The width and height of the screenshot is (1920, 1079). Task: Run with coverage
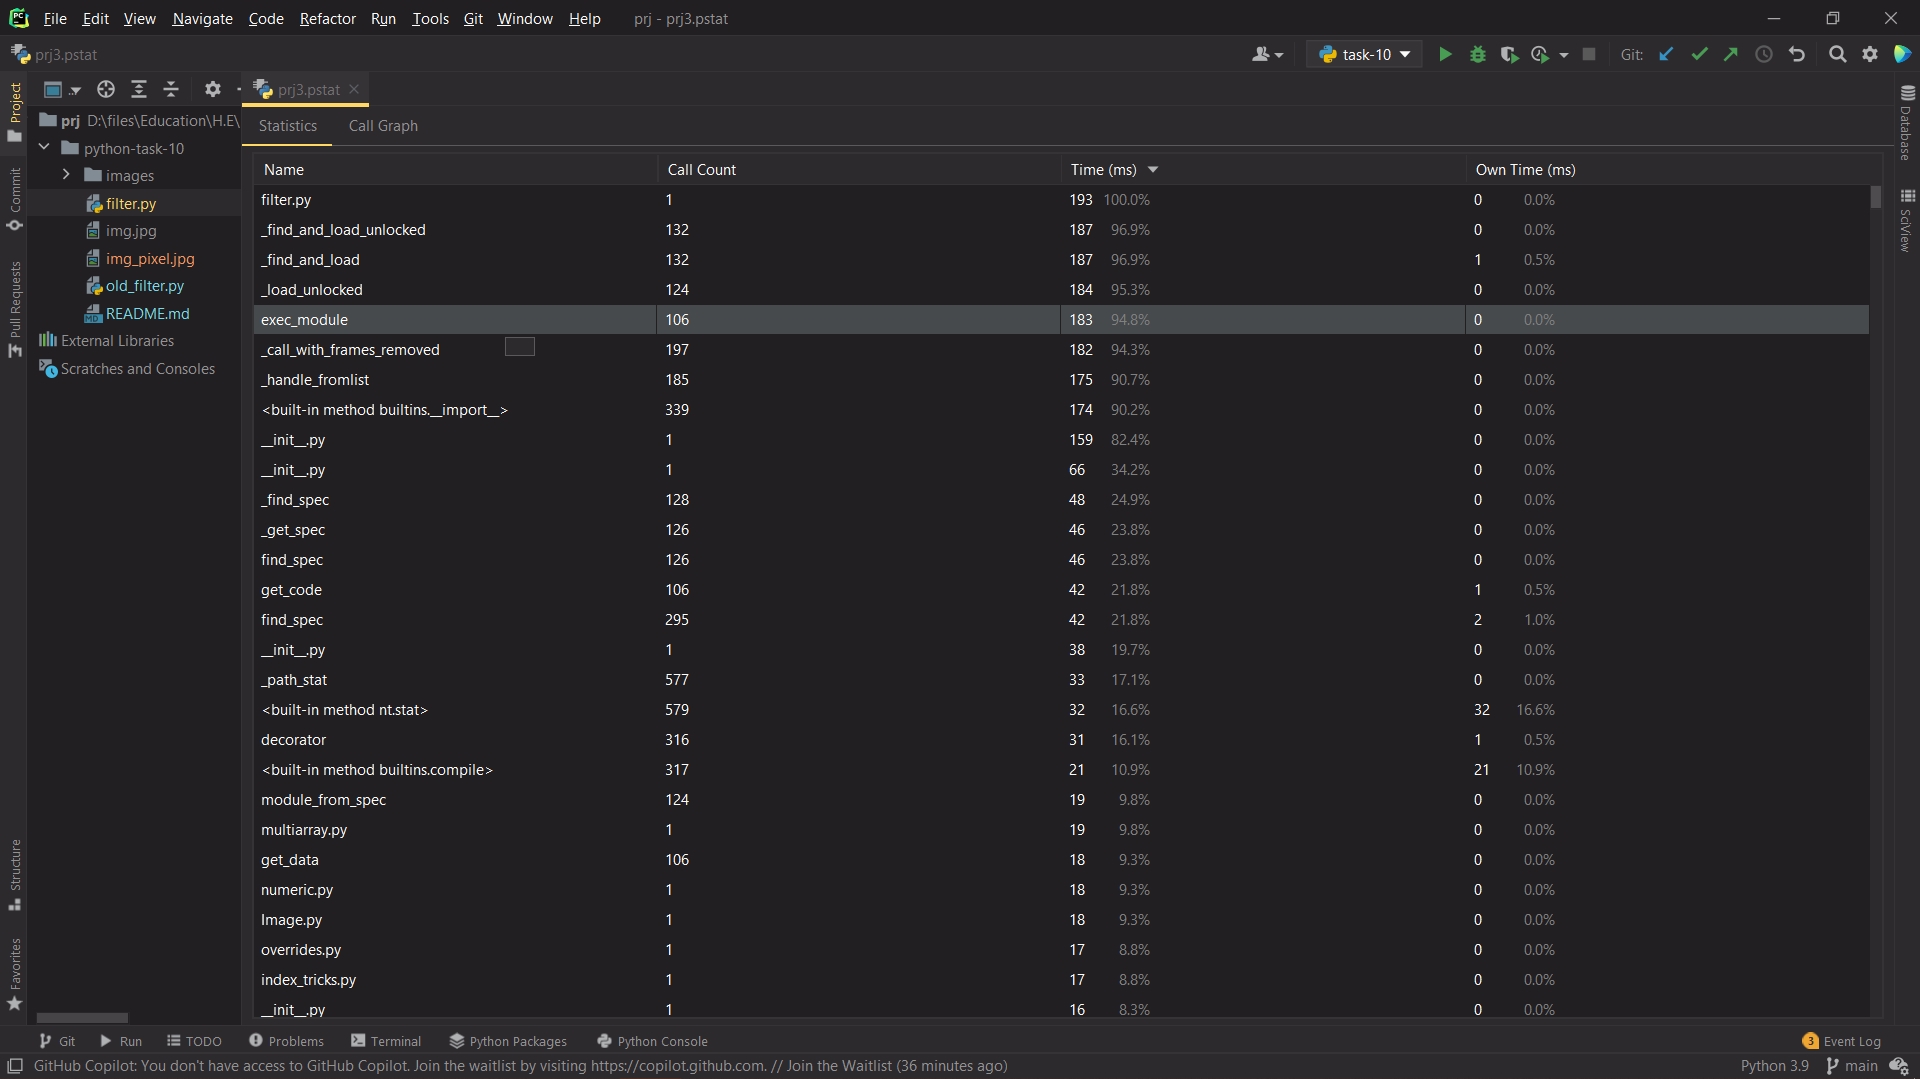(1509, 54)
